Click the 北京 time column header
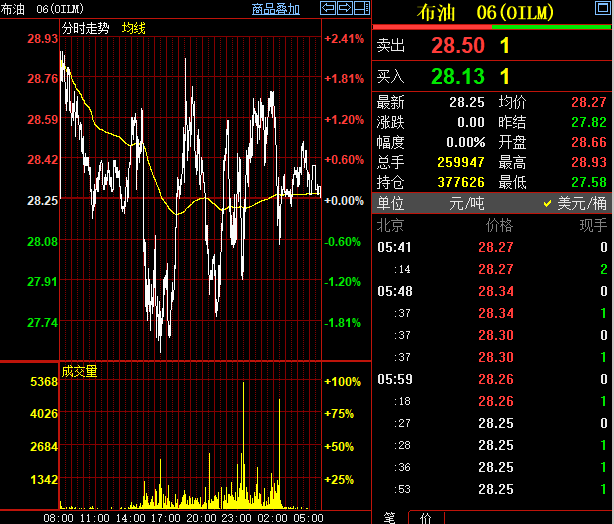 pyautogui.click(x=390, y=225)
